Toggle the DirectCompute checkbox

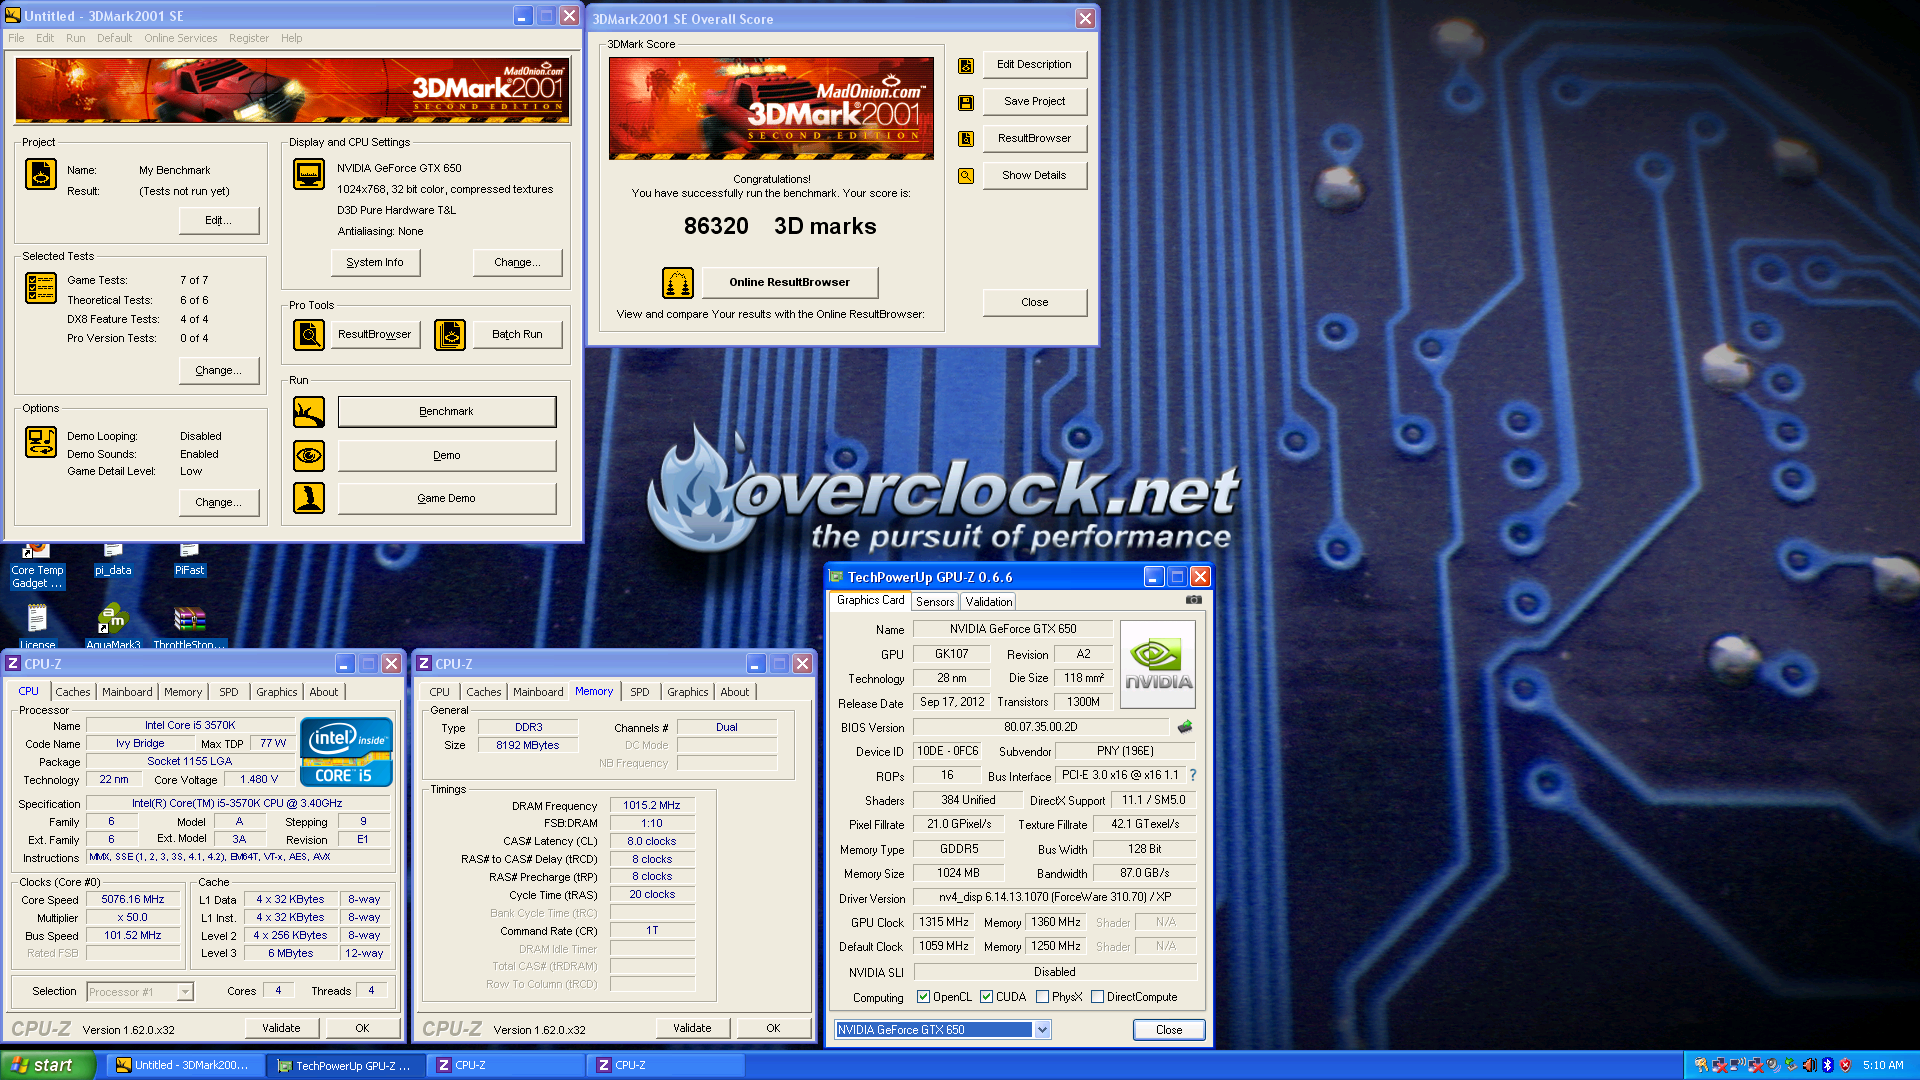point(1097,997)
